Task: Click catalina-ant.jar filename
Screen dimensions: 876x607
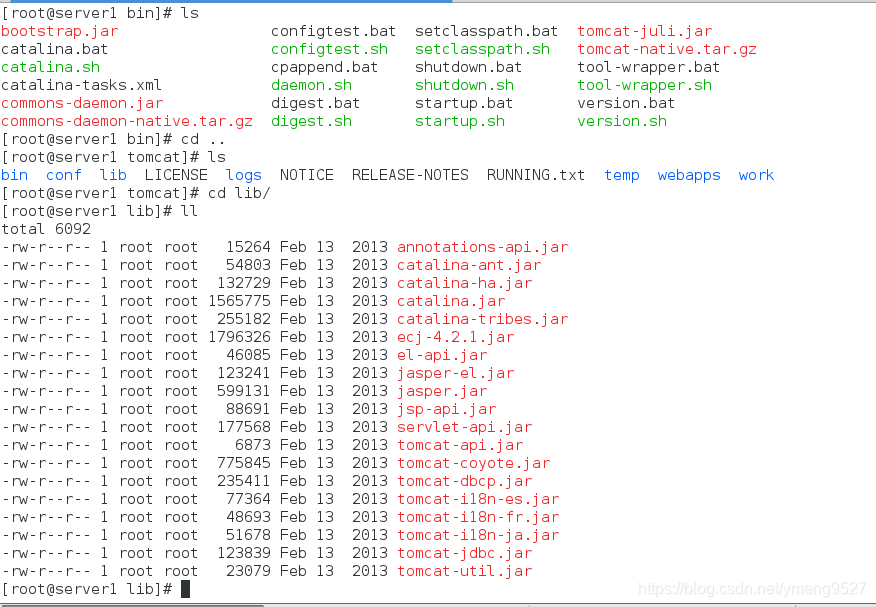Action: [x=469, y=265]
